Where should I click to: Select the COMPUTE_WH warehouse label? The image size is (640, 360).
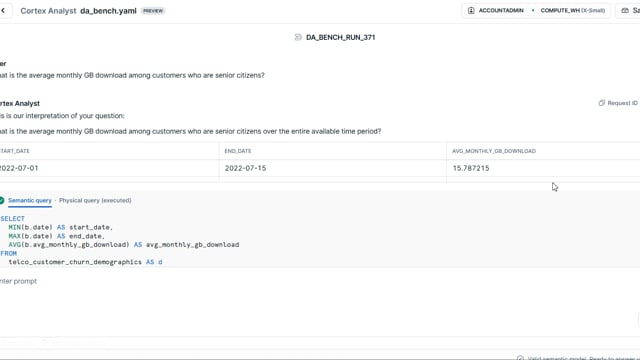tap(573, 11)
